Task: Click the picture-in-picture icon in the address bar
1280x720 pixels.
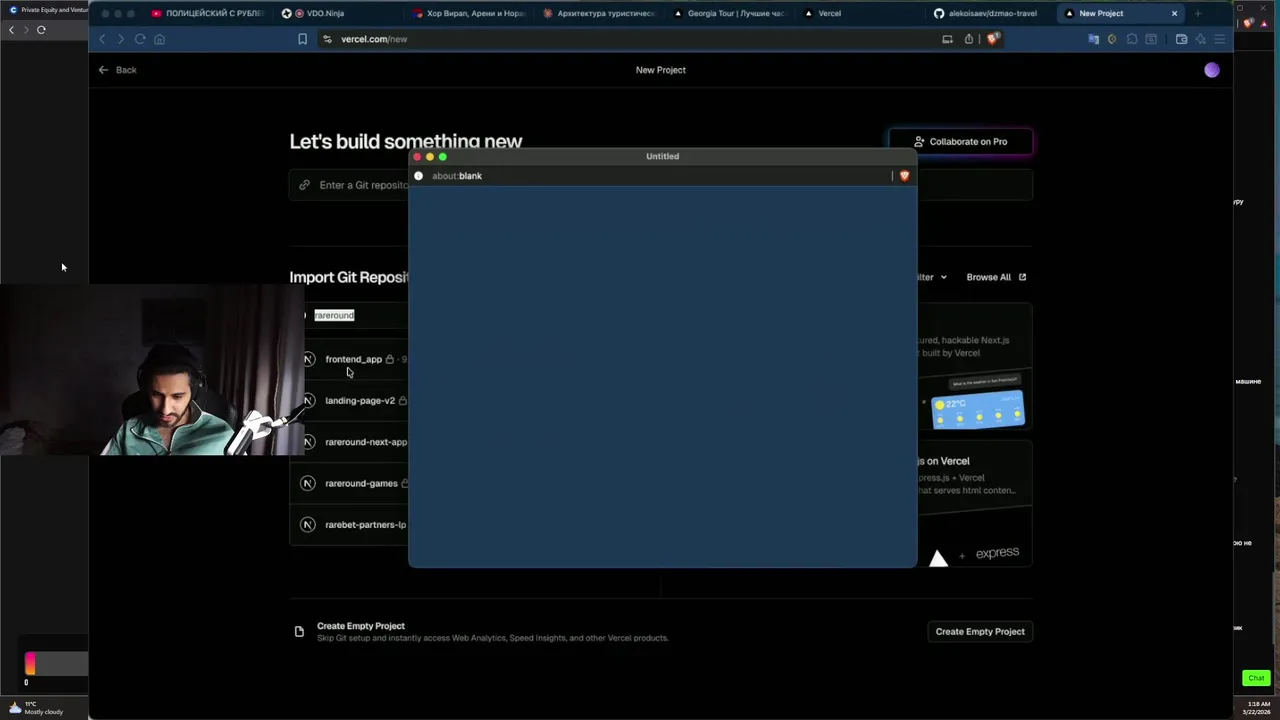Action: (947, 39)
